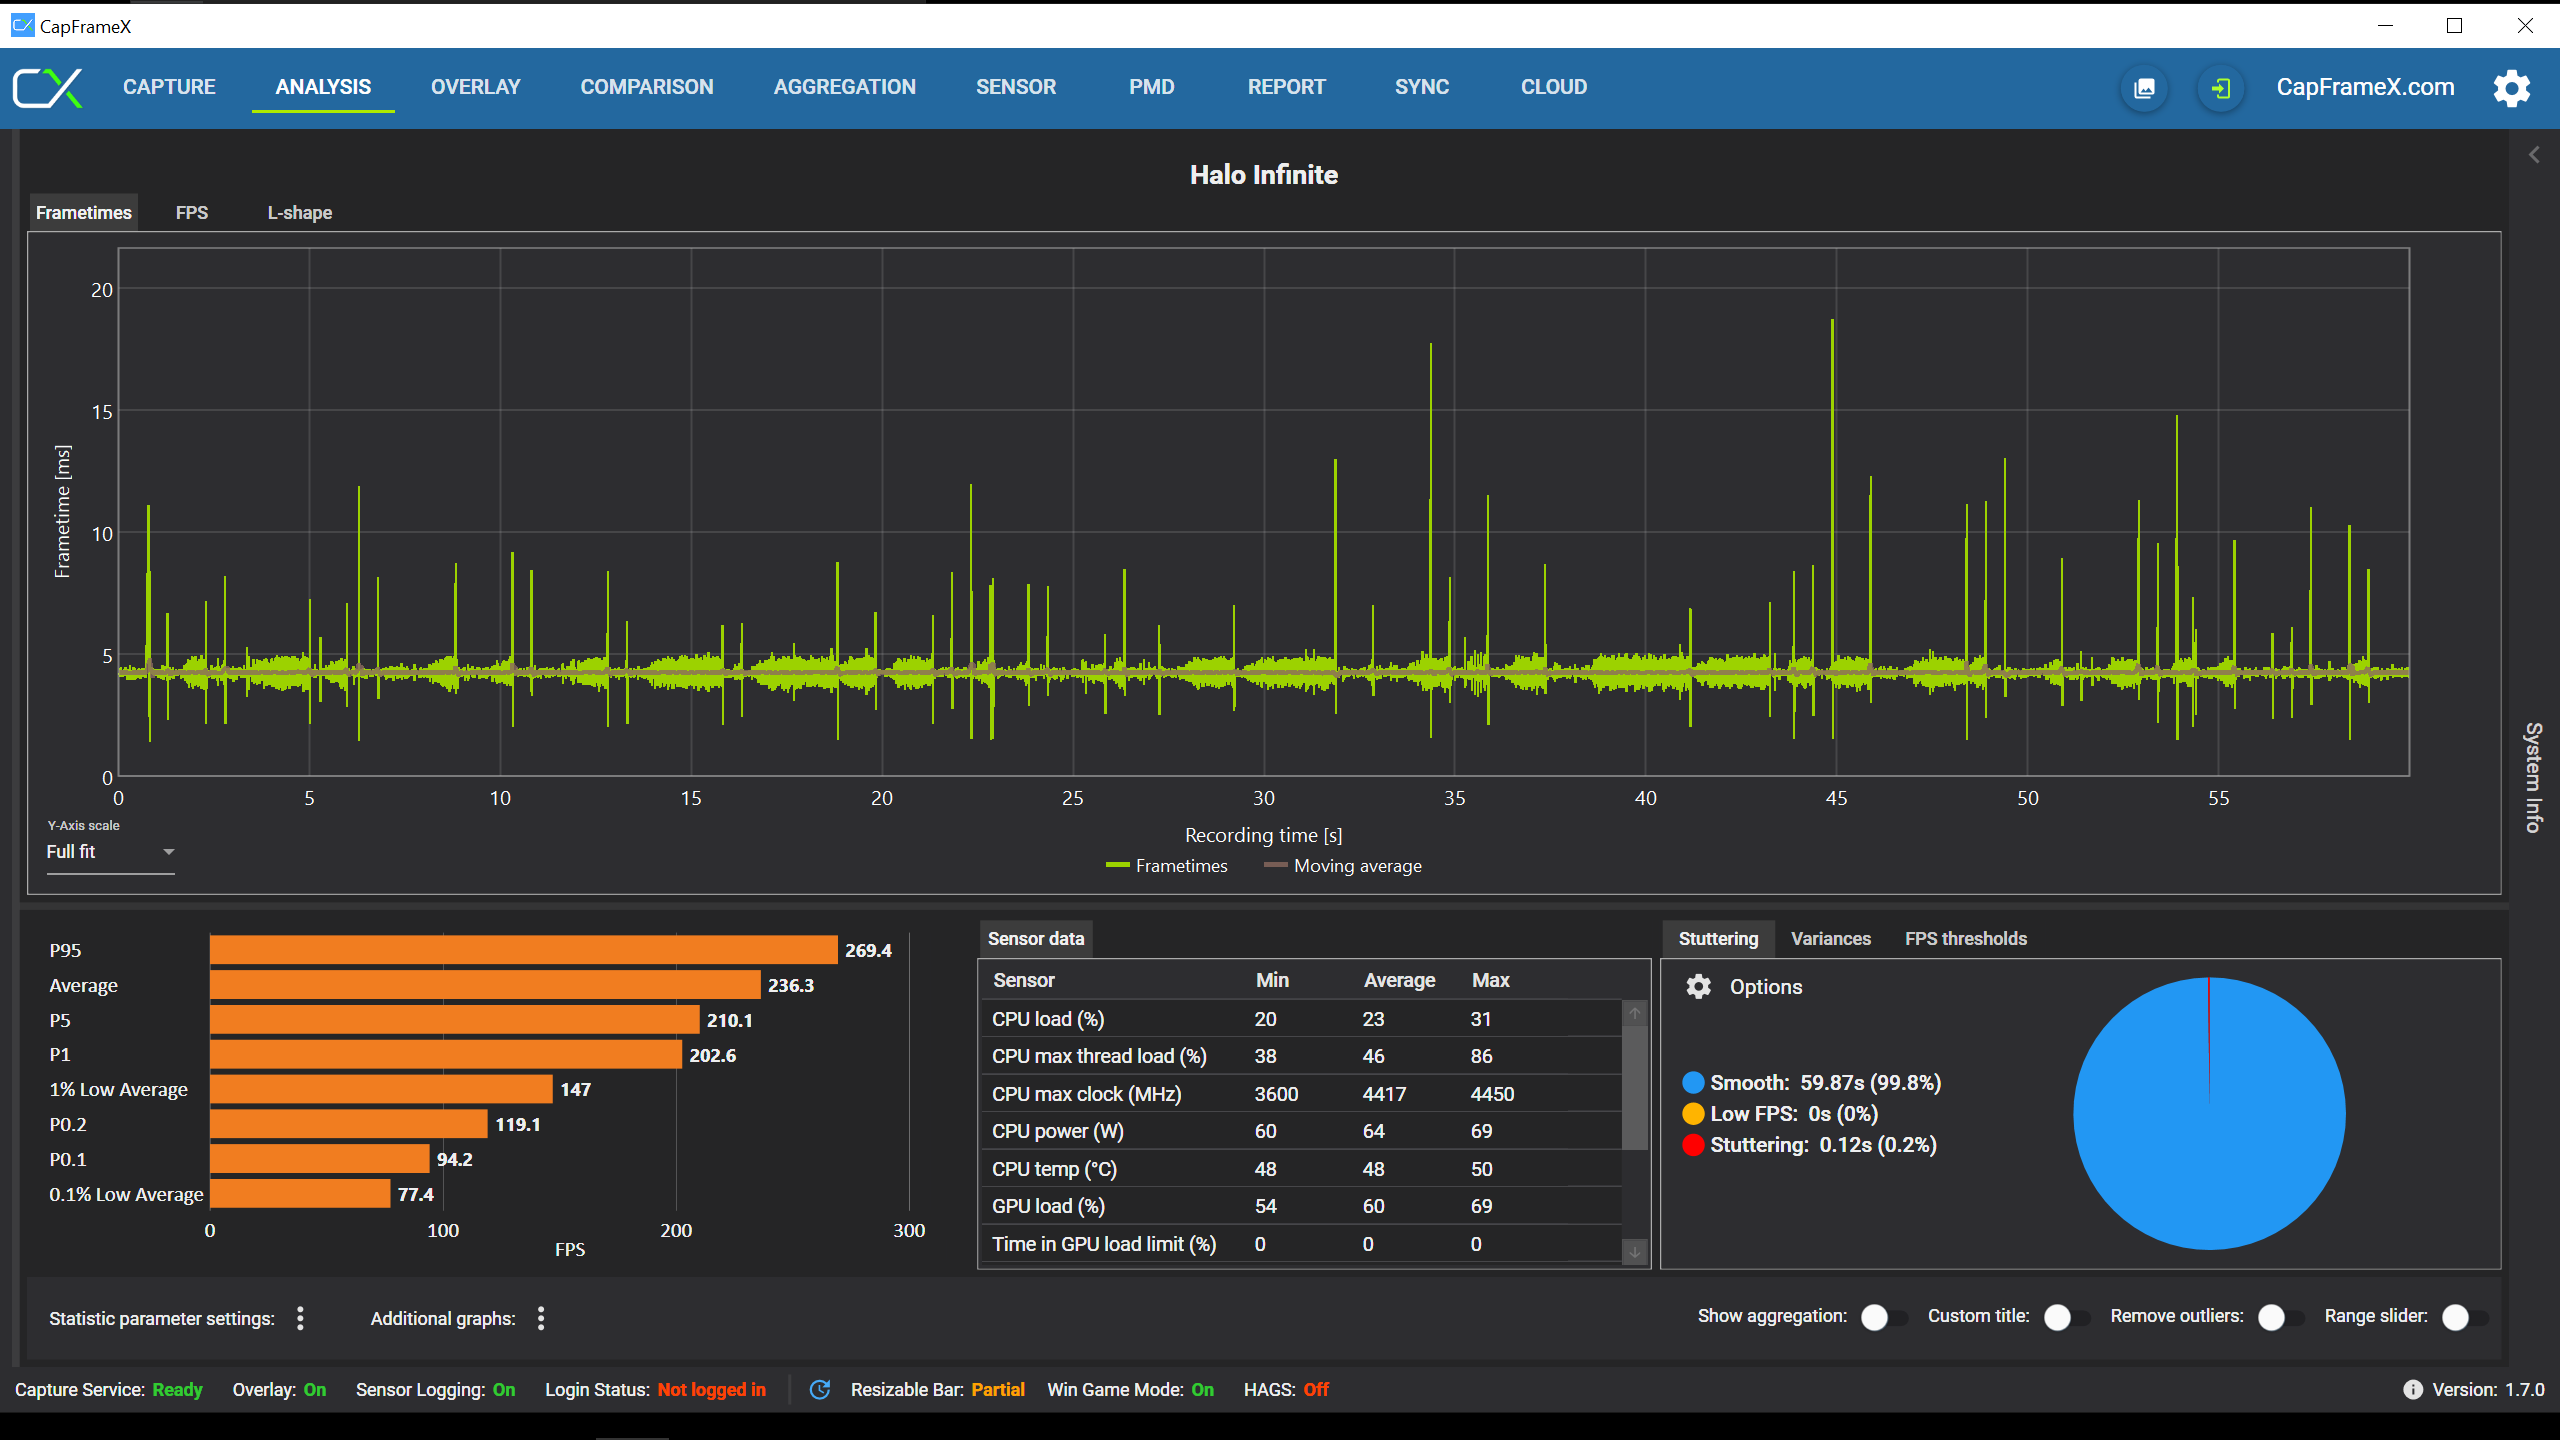Select the Sensor data tab
The image size is (2560, 1440).
1036,938
